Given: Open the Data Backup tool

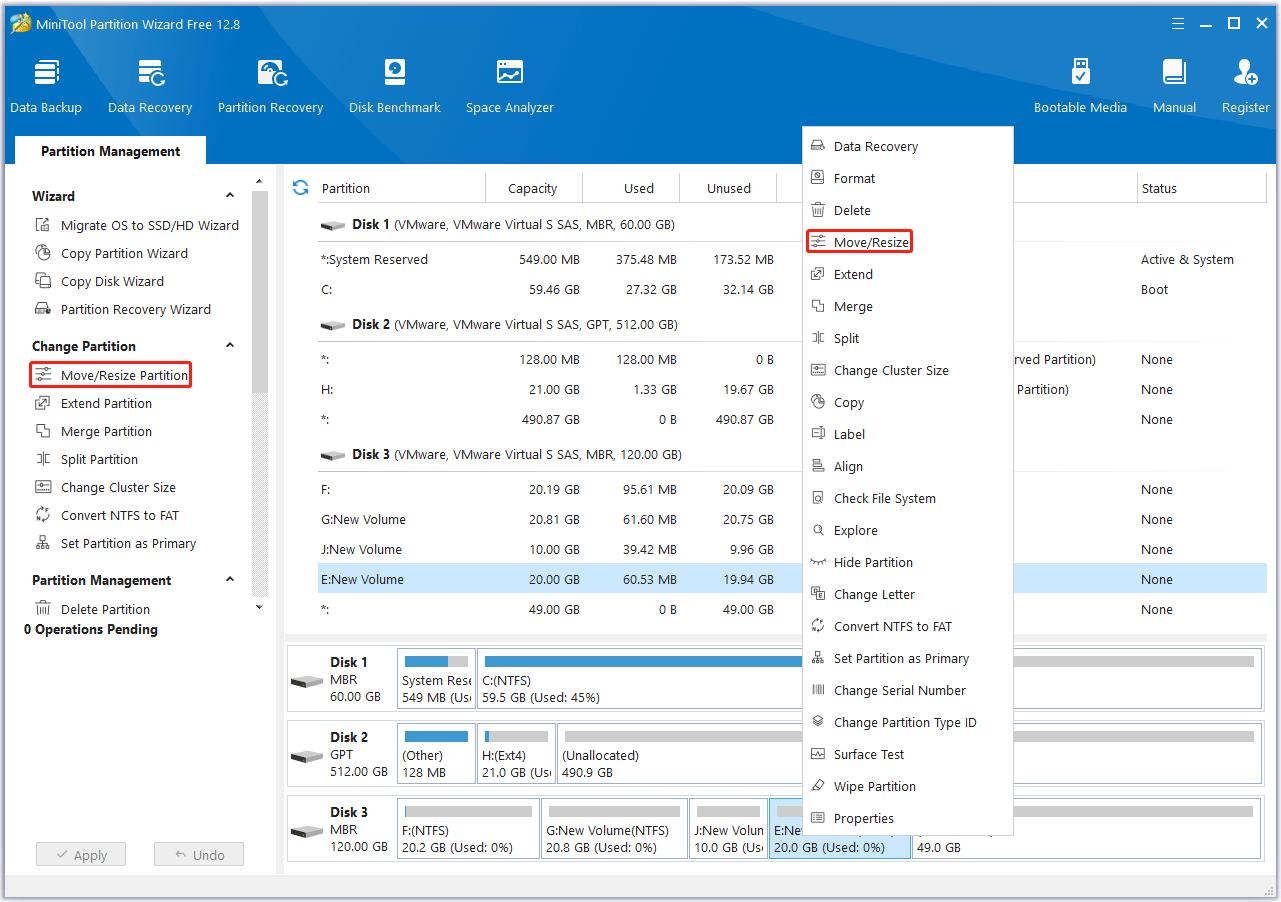Looking at the screenshot, I should pyautogui.click(x=46, y=87).
